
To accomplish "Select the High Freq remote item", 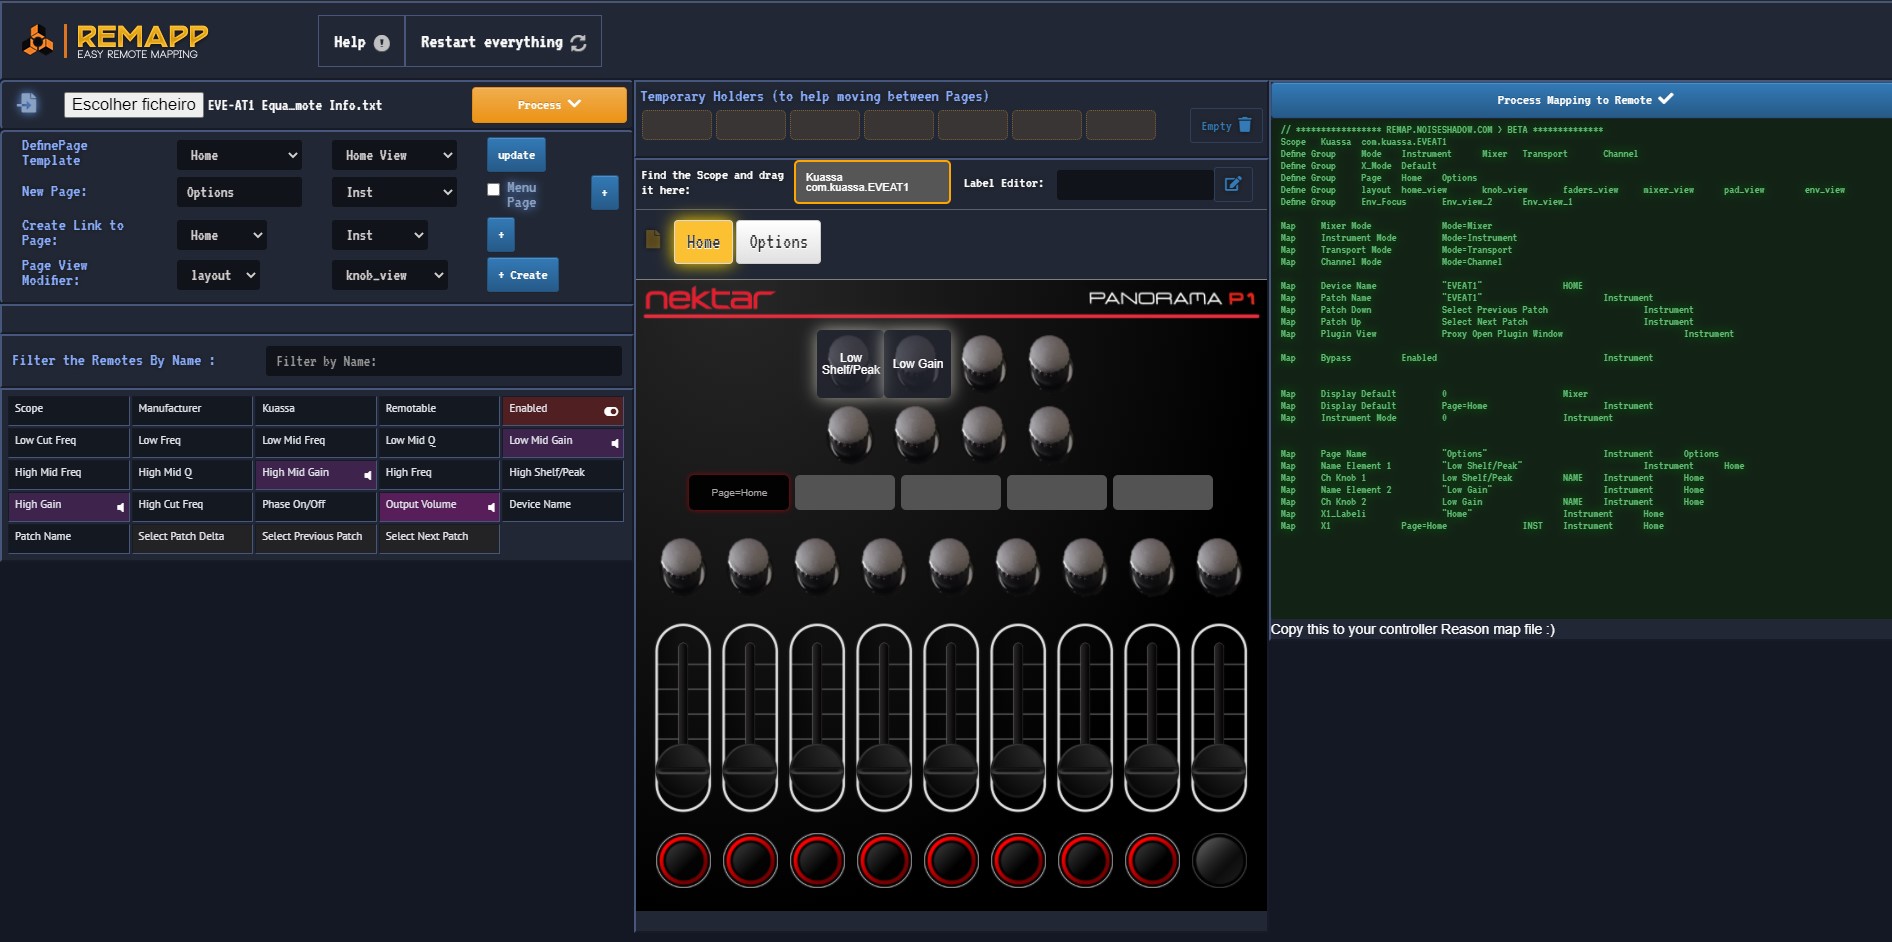I will 439,473.
